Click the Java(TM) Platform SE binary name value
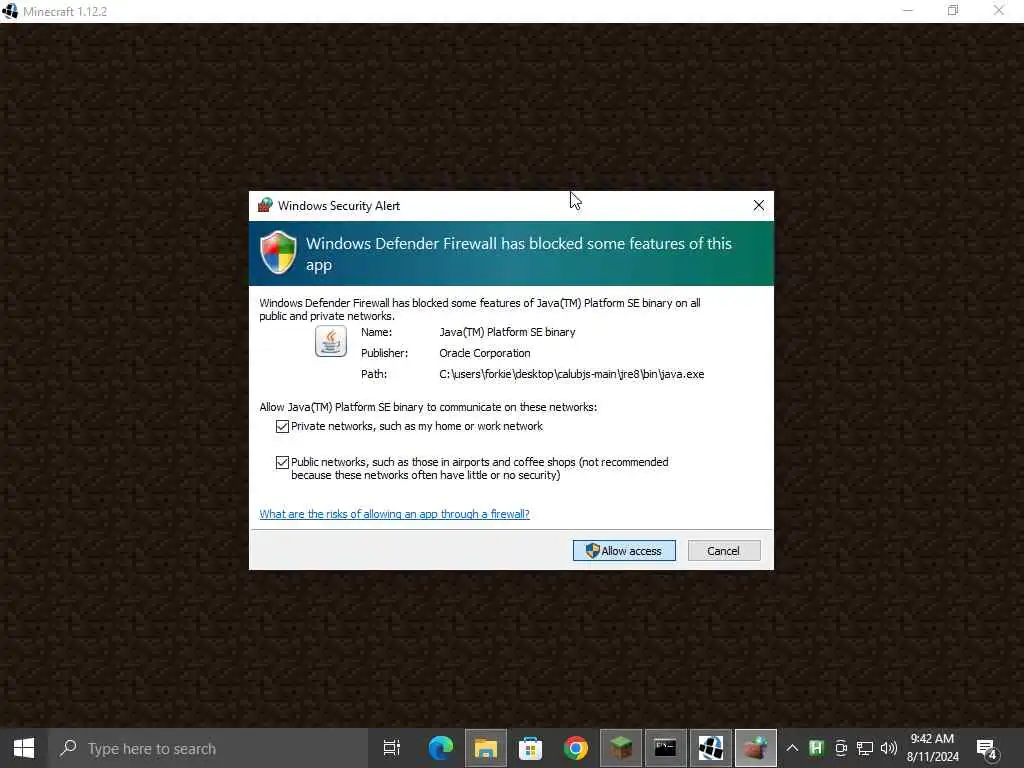 coord(507,332)
